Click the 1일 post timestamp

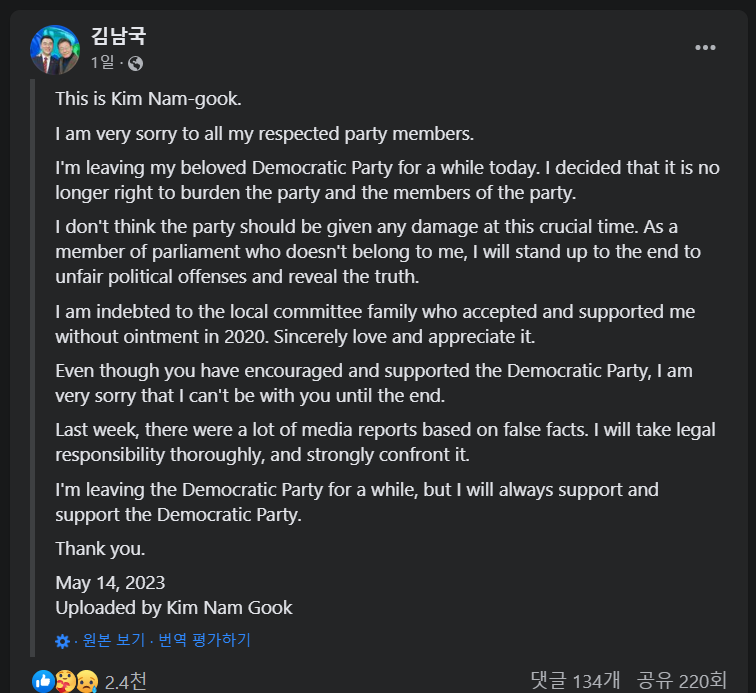tap(102, 63)
